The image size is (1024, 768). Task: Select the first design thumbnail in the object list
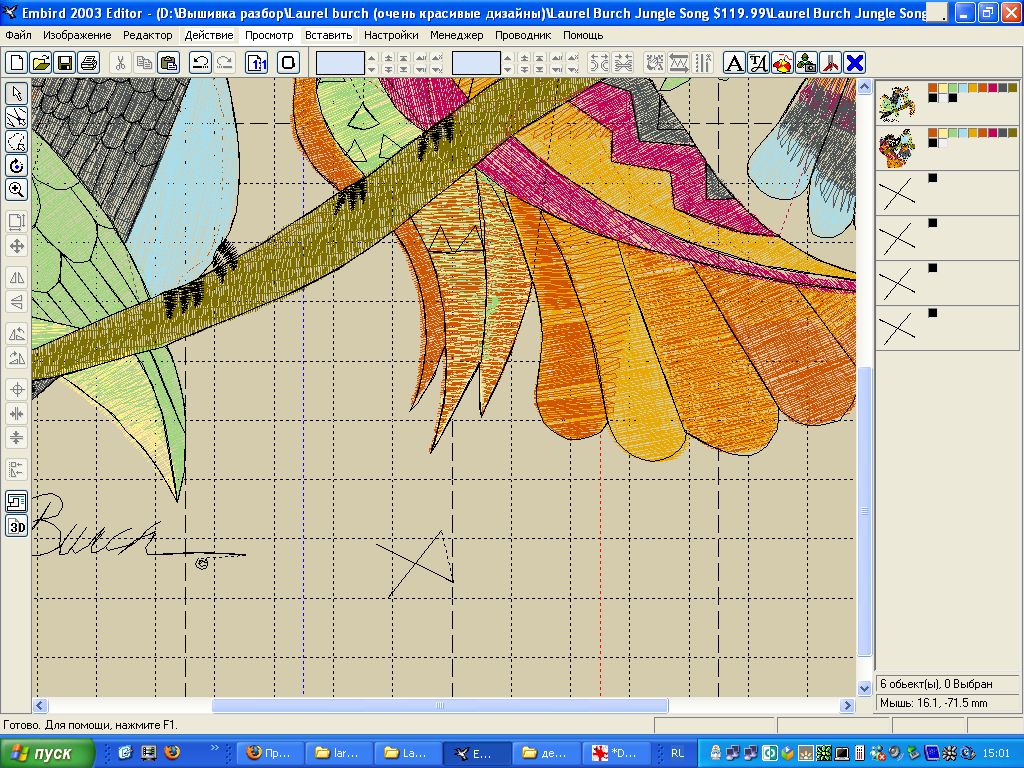click(x=897, y=102)
